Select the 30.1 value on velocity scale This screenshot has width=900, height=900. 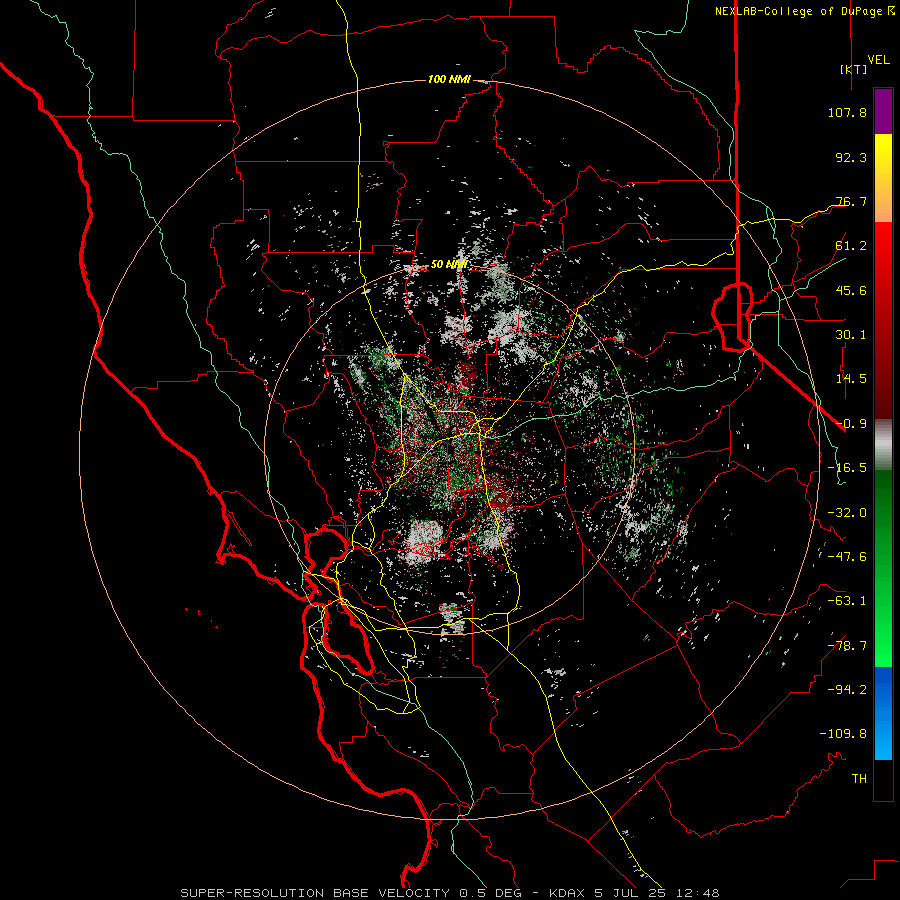coord(851,335)
